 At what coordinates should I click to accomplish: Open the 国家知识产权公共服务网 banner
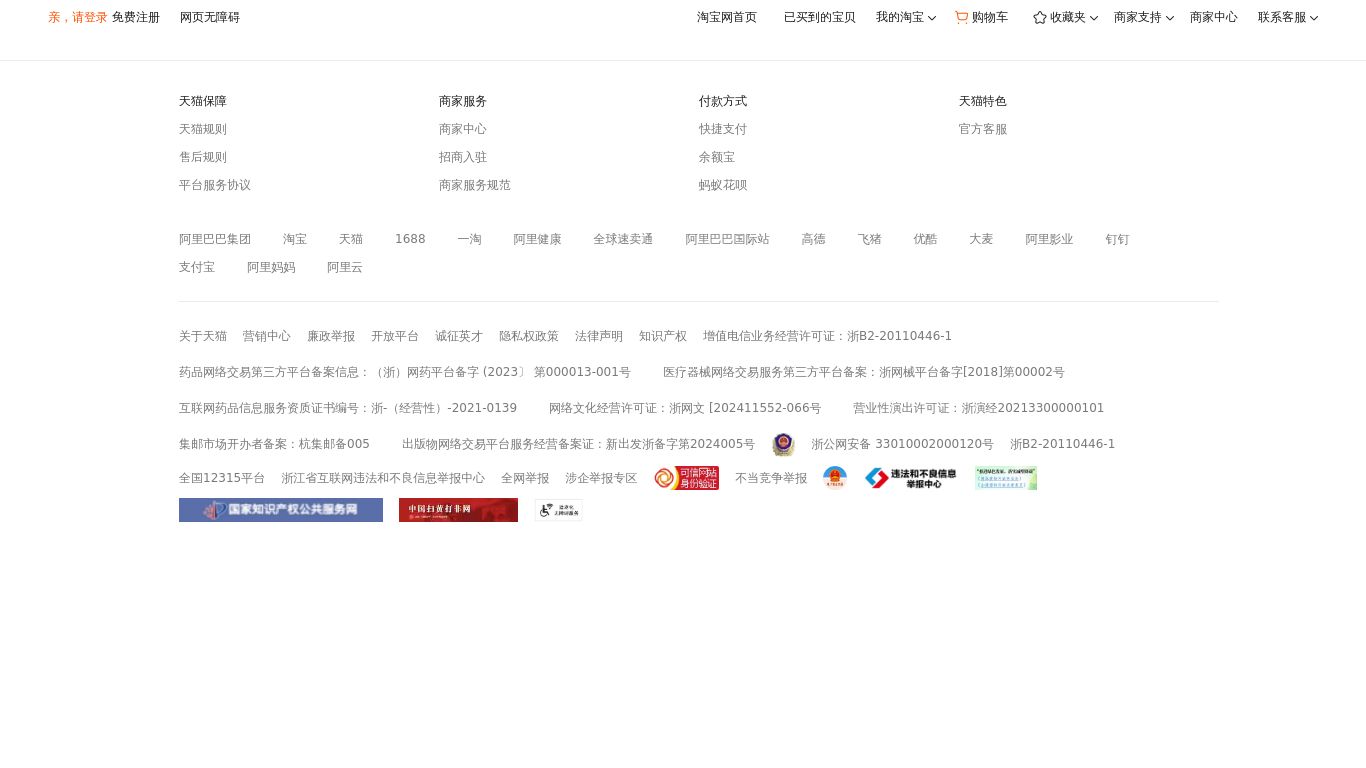click(281, 510)
